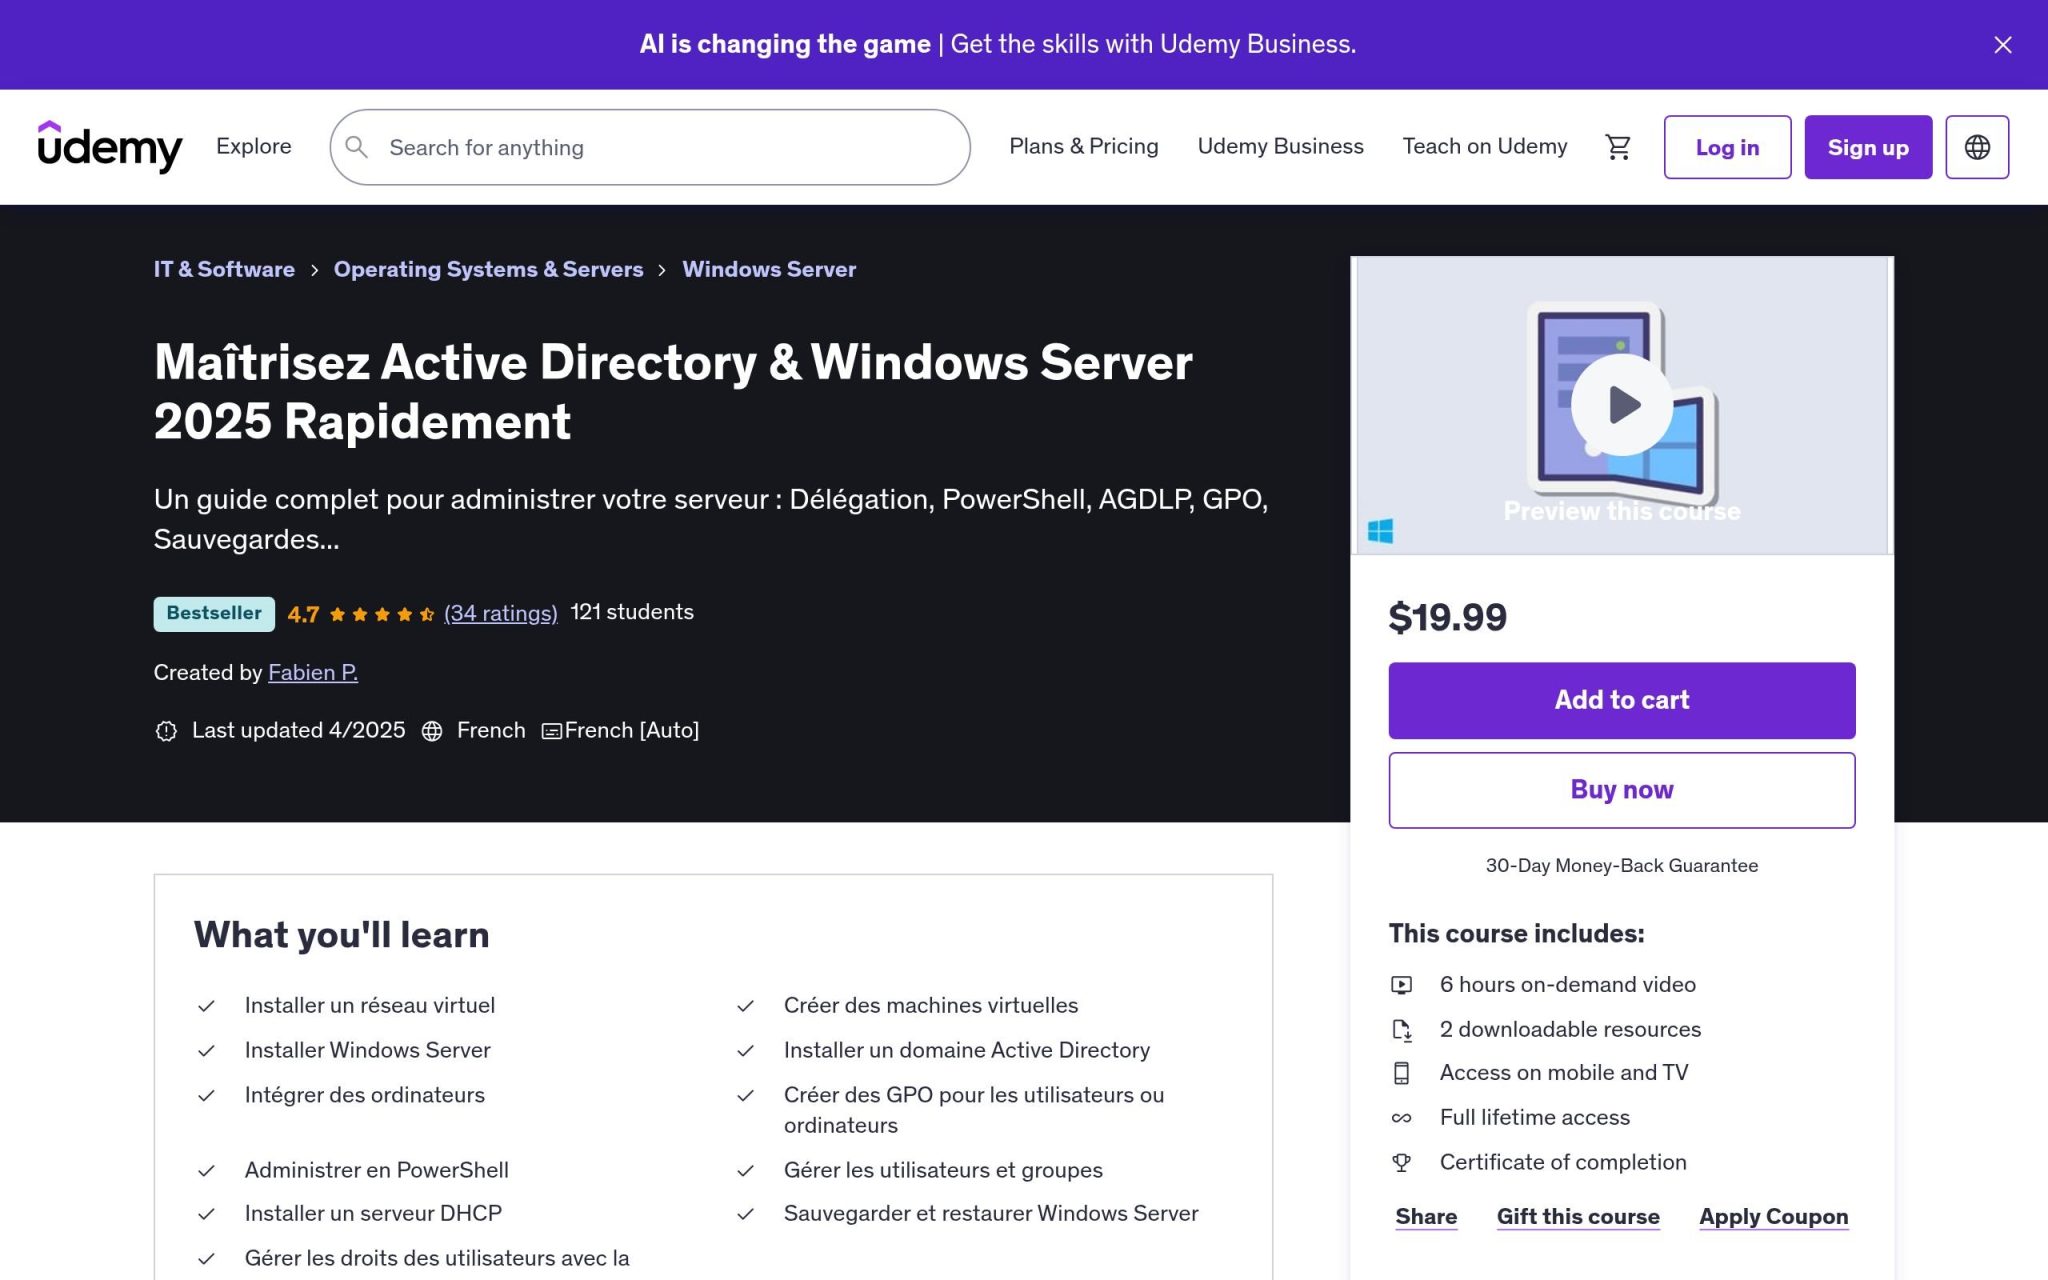This screenshot has height=1280, width=2048.
Task: Open the shopping cart icon
Action: [1618, 147]
